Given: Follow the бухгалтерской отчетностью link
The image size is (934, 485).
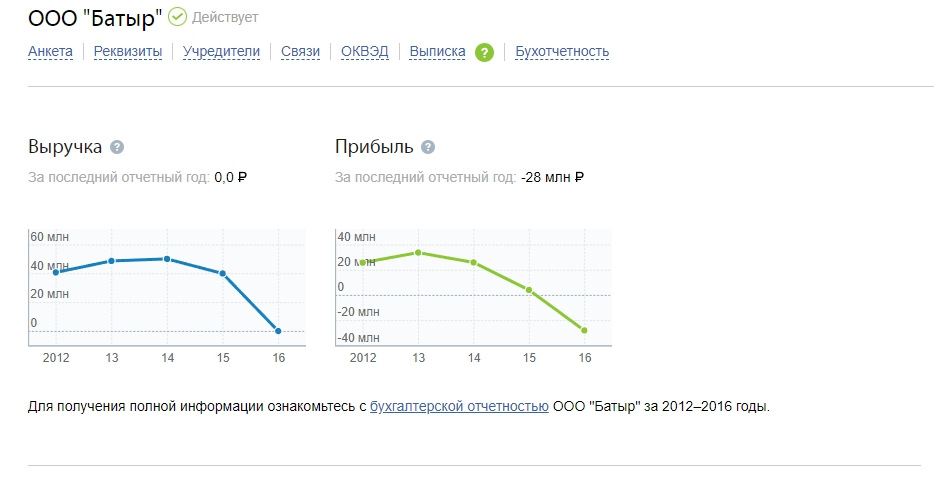Looking at the screenshot, I should tap(459, 406).
